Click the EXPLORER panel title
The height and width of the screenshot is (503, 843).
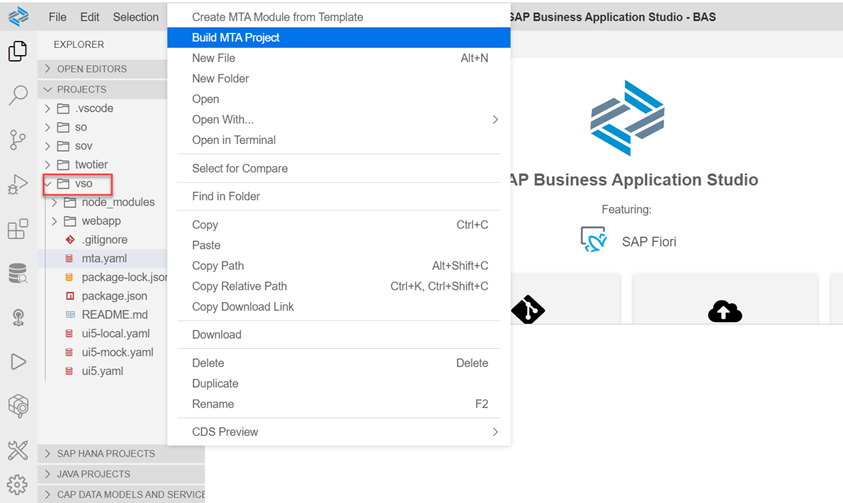point(78,45)
